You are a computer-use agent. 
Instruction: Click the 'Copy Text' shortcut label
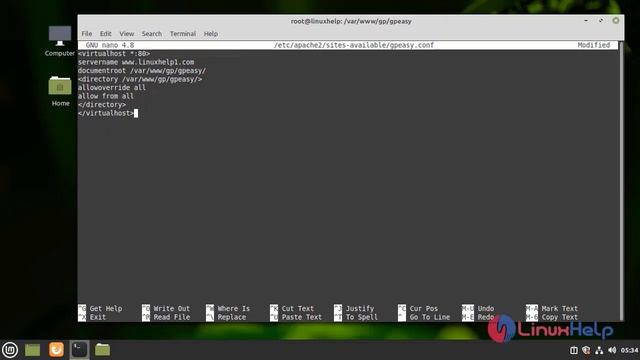point(560,317)
